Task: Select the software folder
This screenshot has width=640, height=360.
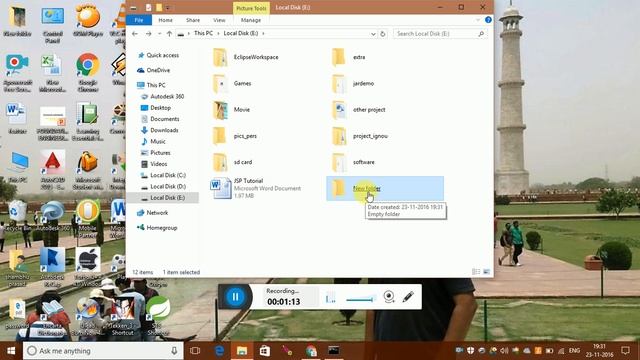Action: [353, 162]
